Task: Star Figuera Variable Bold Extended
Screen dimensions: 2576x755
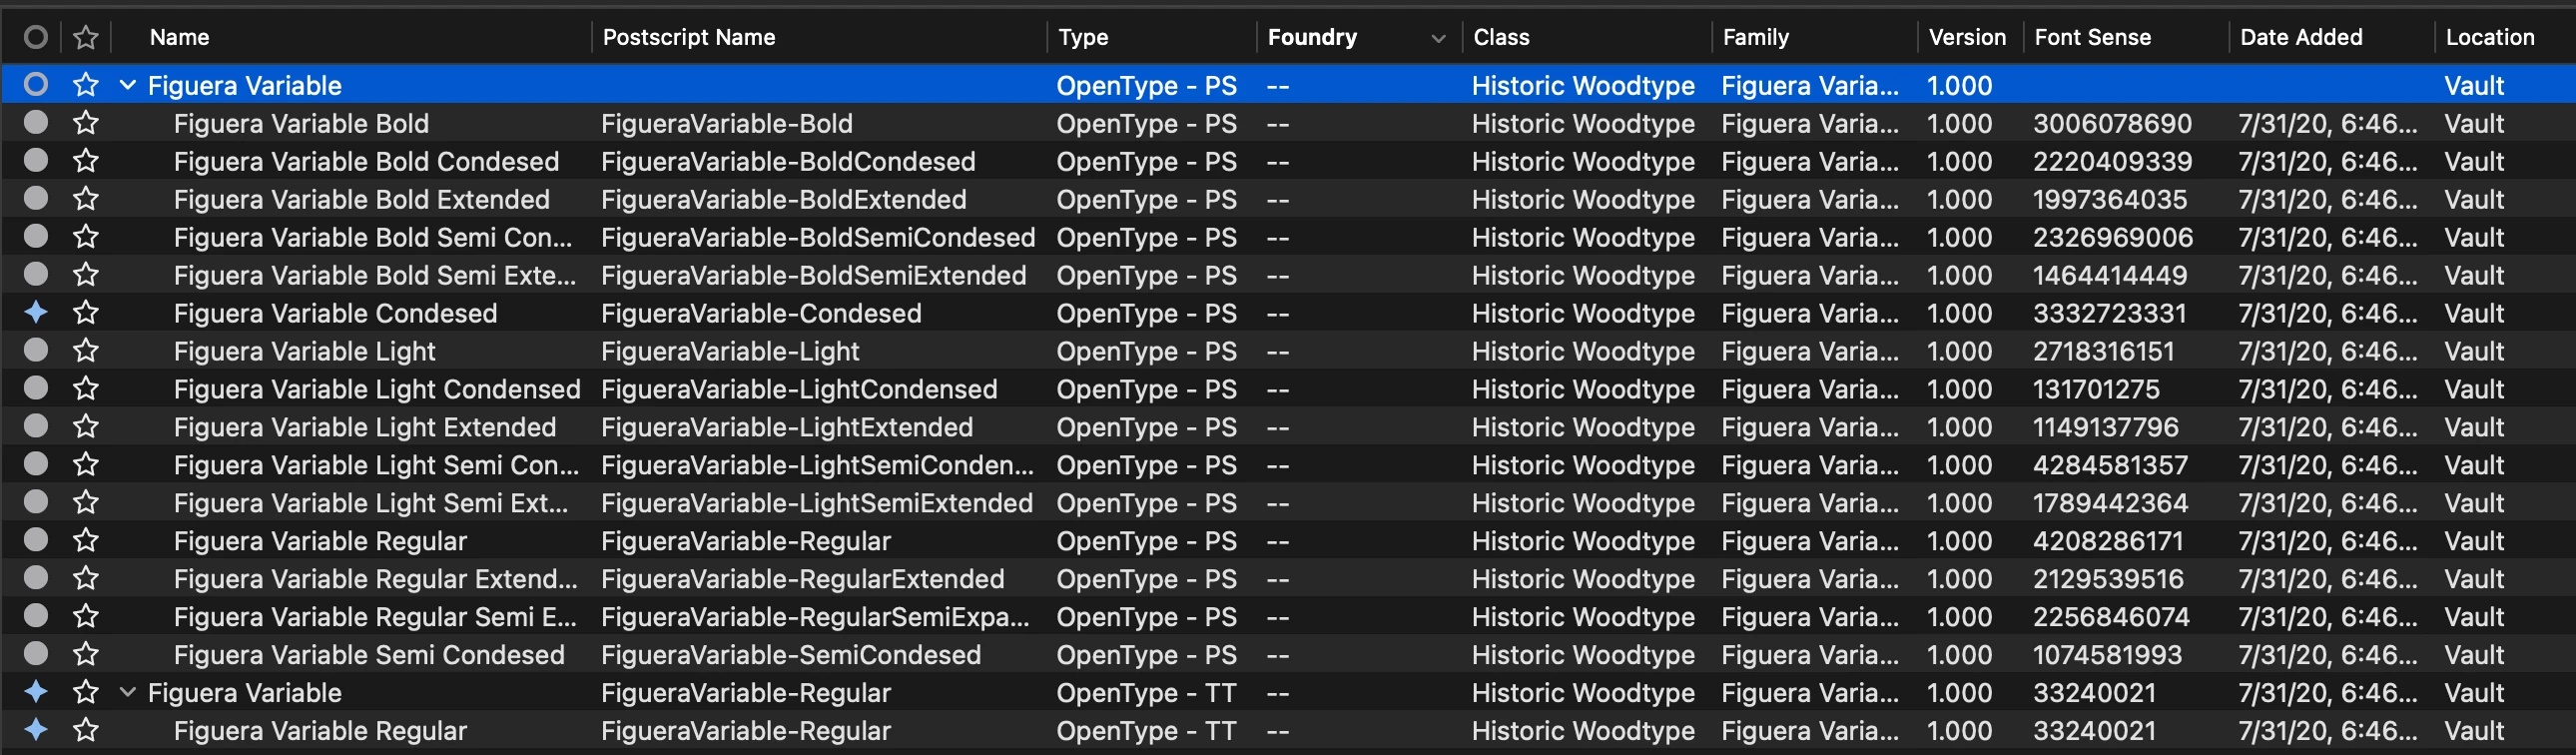Action: tap(86, 199)
